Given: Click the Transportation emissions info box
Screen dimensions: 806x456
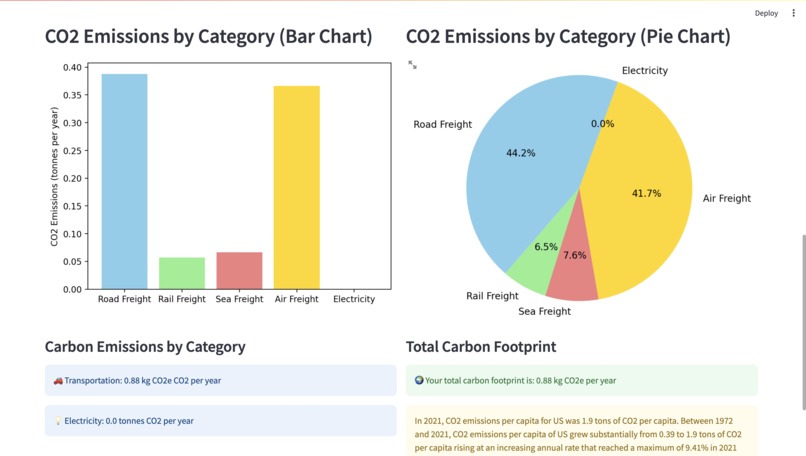Looking at the screenshot, I should point(221,380).
